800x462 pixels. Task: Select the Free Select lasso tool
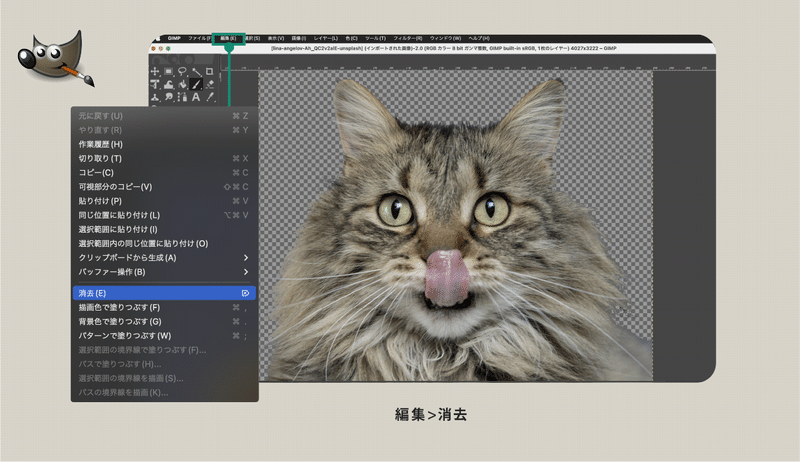point(182,71)
